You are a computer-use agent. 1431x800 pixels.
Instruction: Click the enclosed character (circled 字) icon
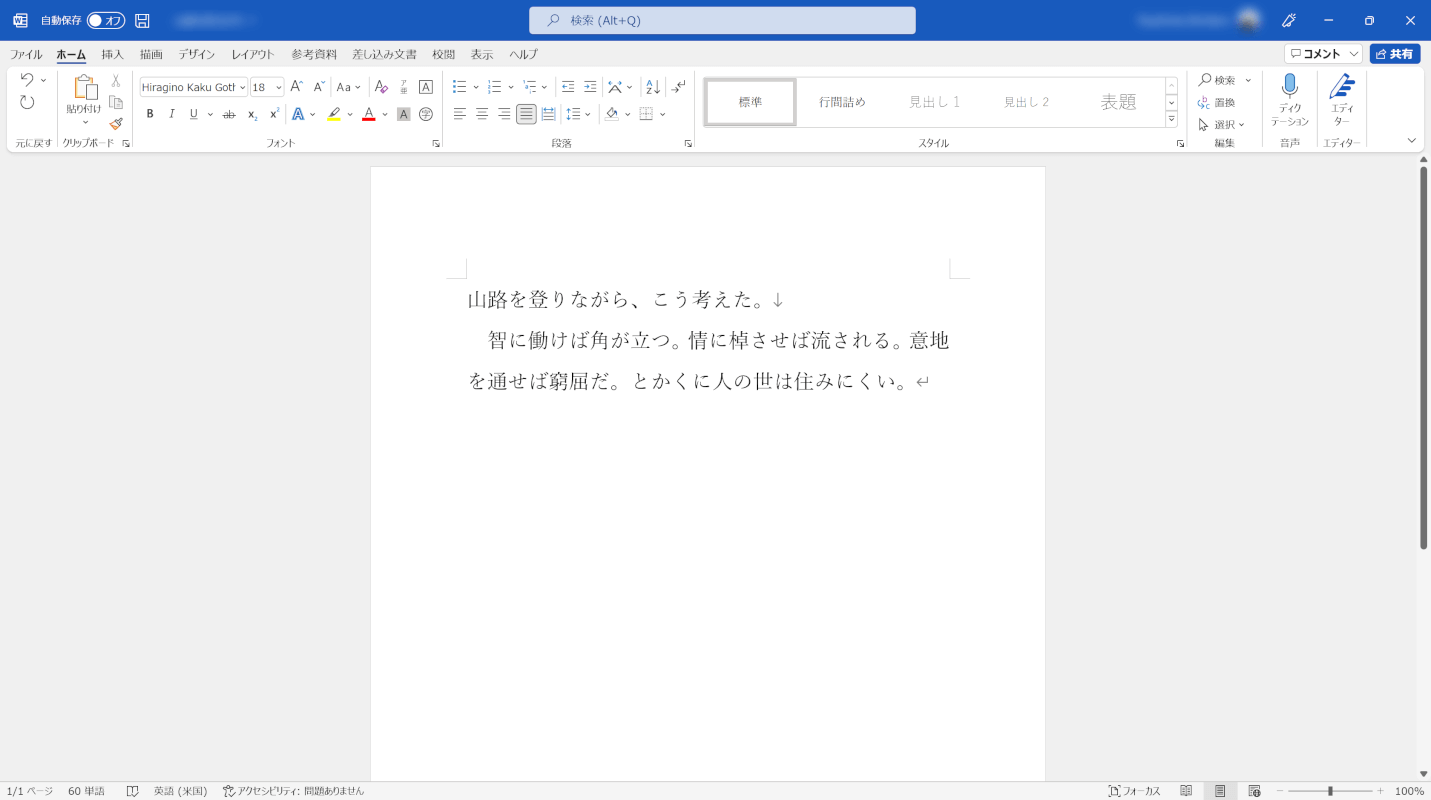click(x=426, y=114)
